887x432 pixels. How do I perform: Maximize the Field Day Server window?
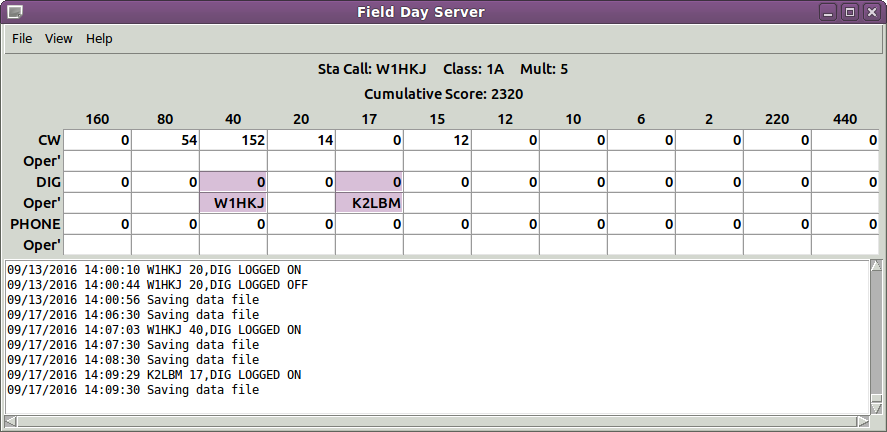tap(850, 12)
